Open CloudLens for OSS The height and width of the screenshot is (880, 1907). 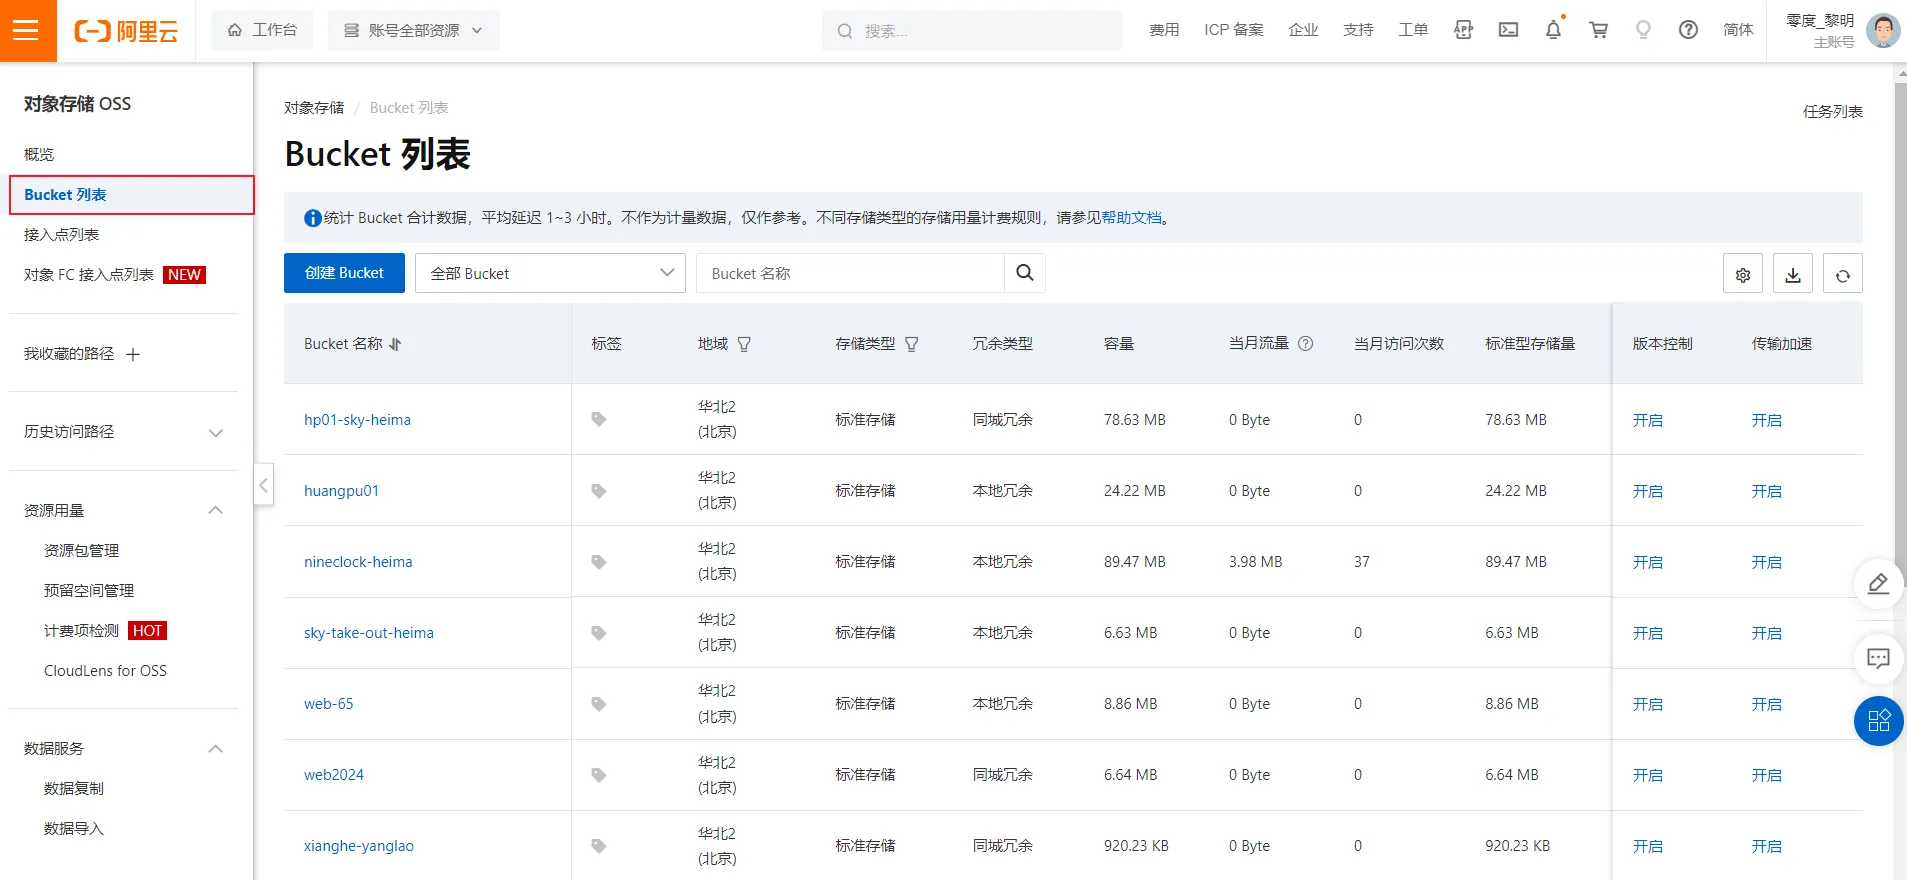[x=105, y=670]
